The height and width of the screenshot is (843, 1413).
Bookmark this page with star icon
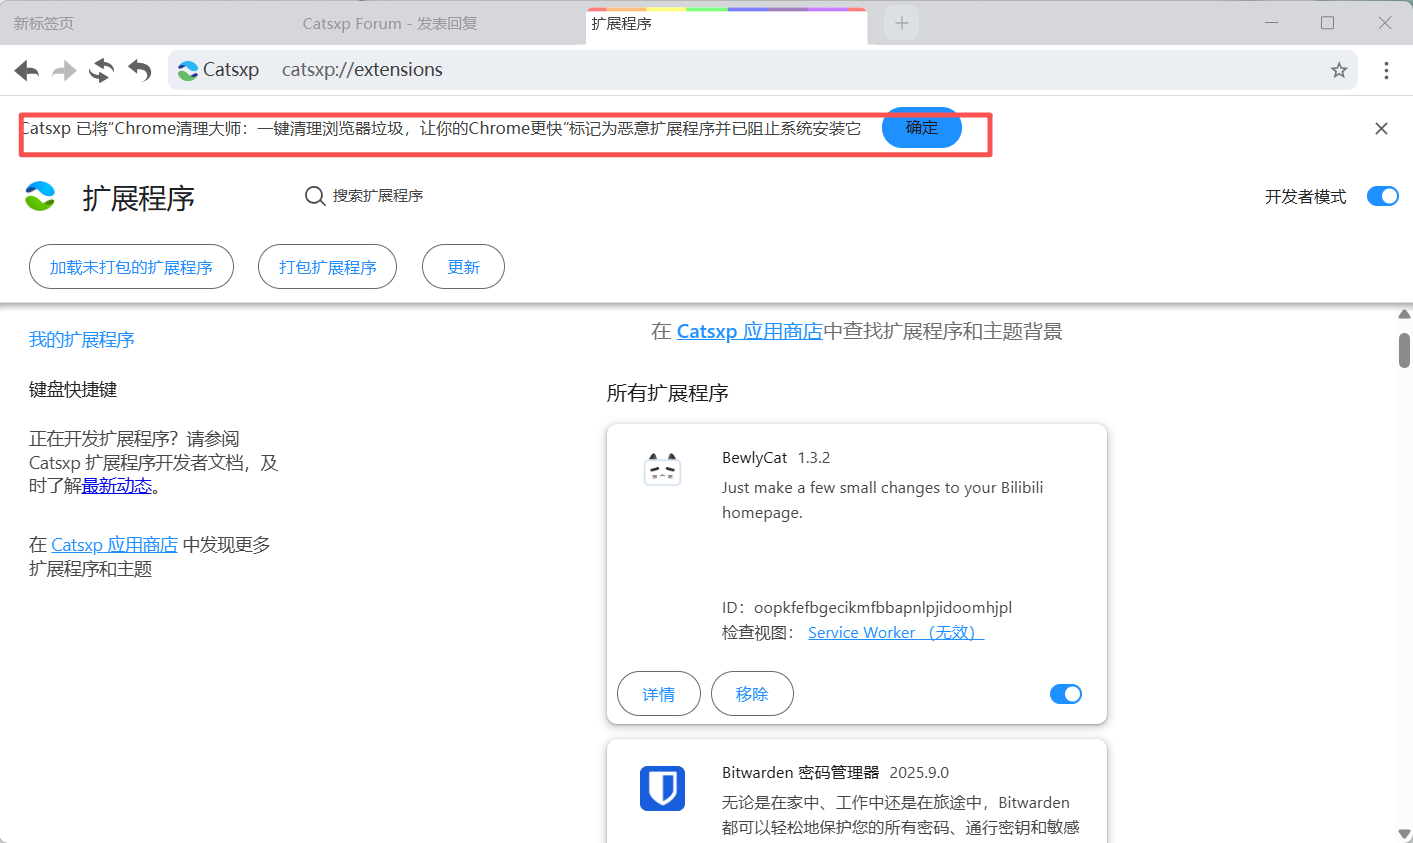1339,70
